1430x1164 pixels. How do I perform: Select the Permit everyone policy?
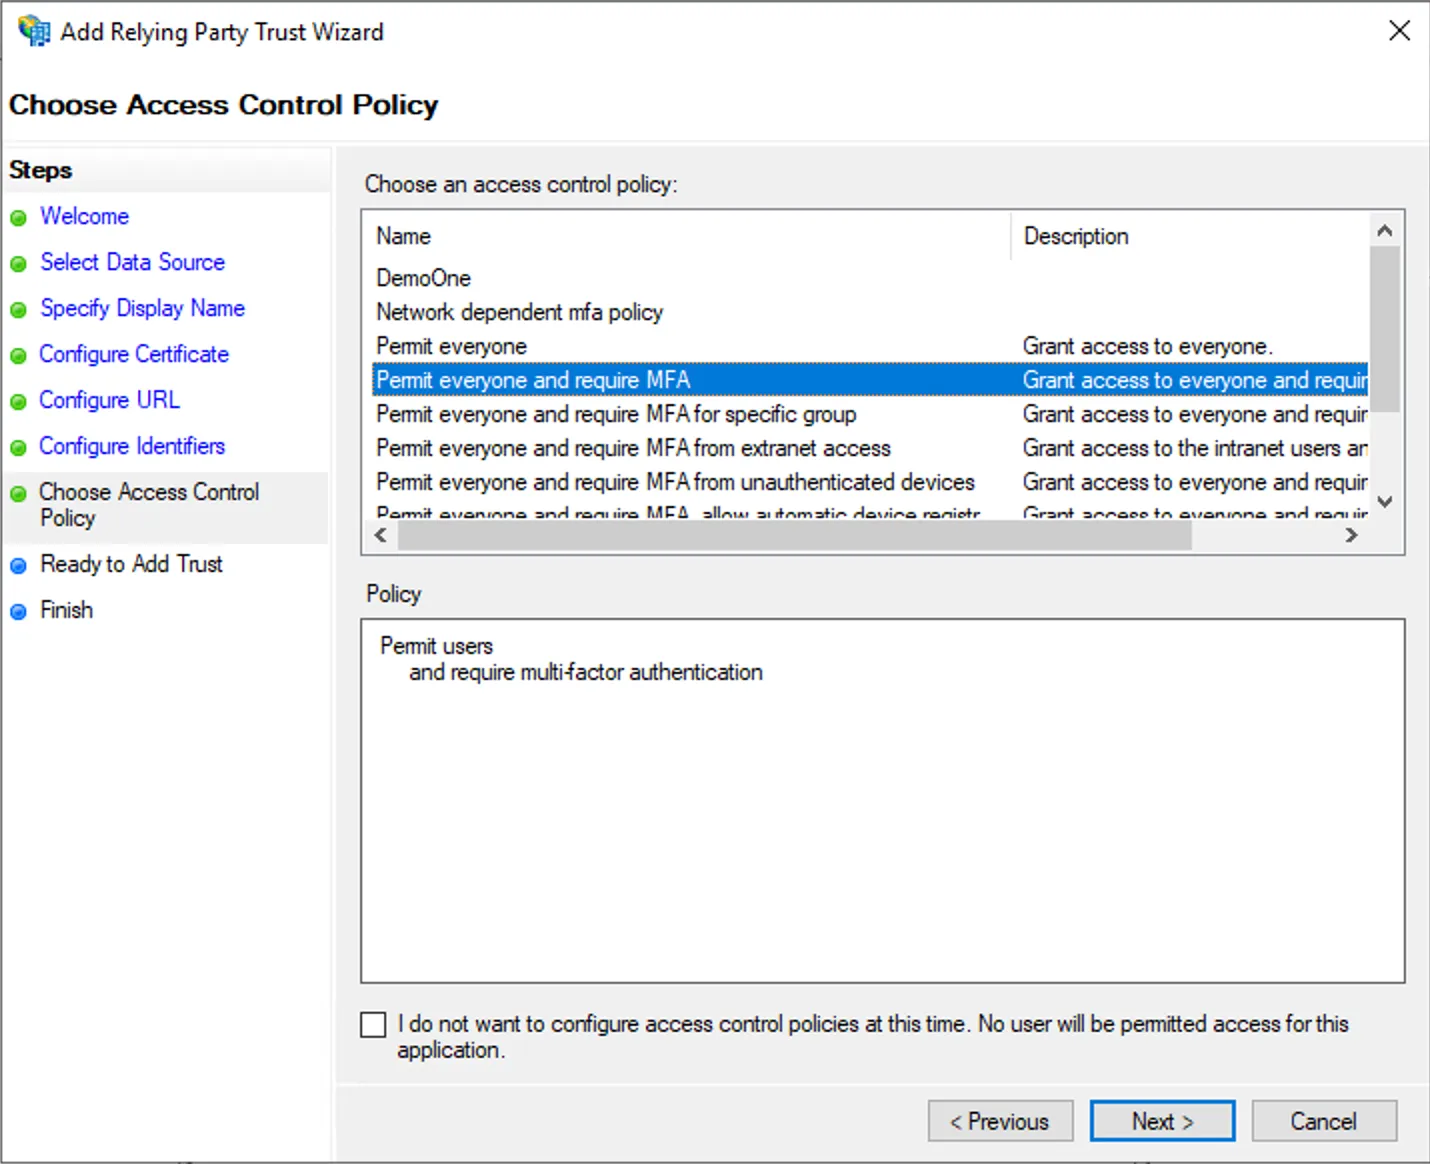(451, 346)
